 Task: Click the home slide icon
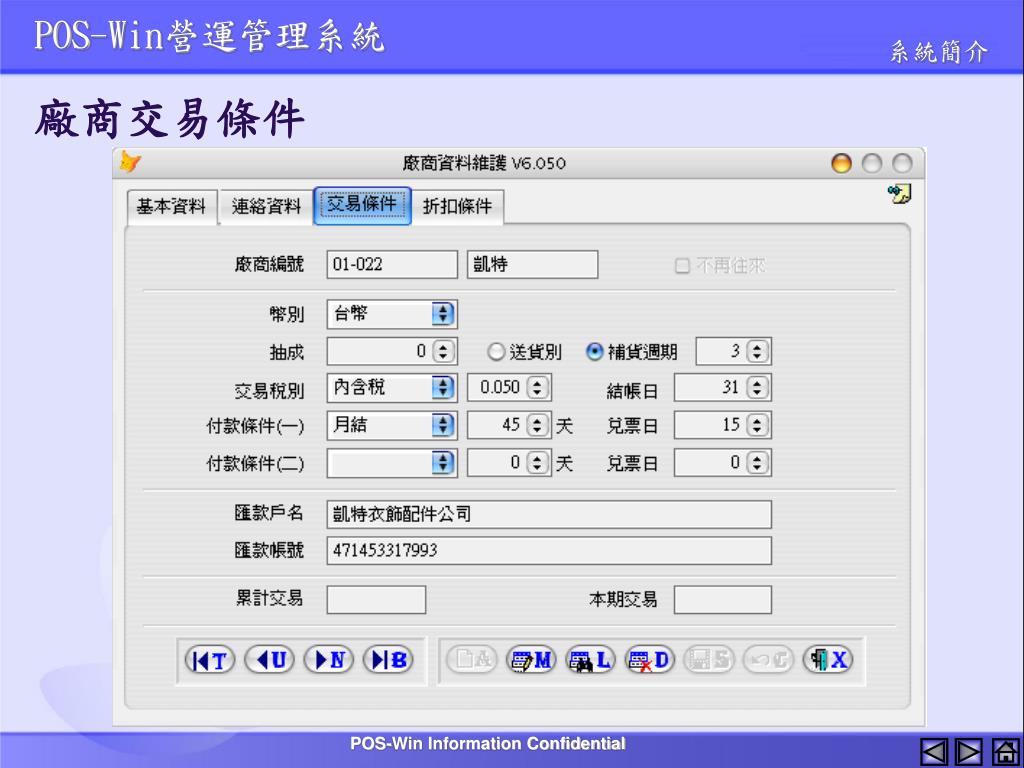pyautogui.click(x=1005, y=751)
